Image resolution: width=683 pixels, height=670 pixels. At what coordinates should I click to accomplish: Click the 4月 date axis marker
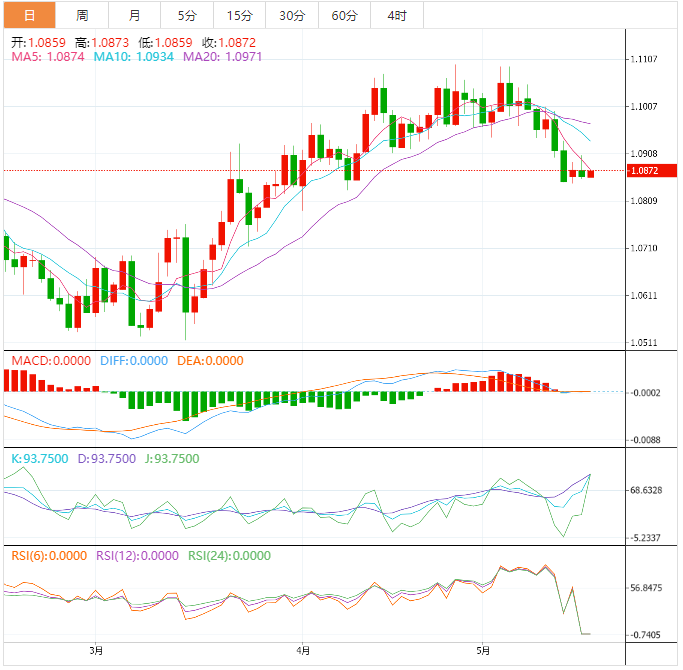coord(303,652)
